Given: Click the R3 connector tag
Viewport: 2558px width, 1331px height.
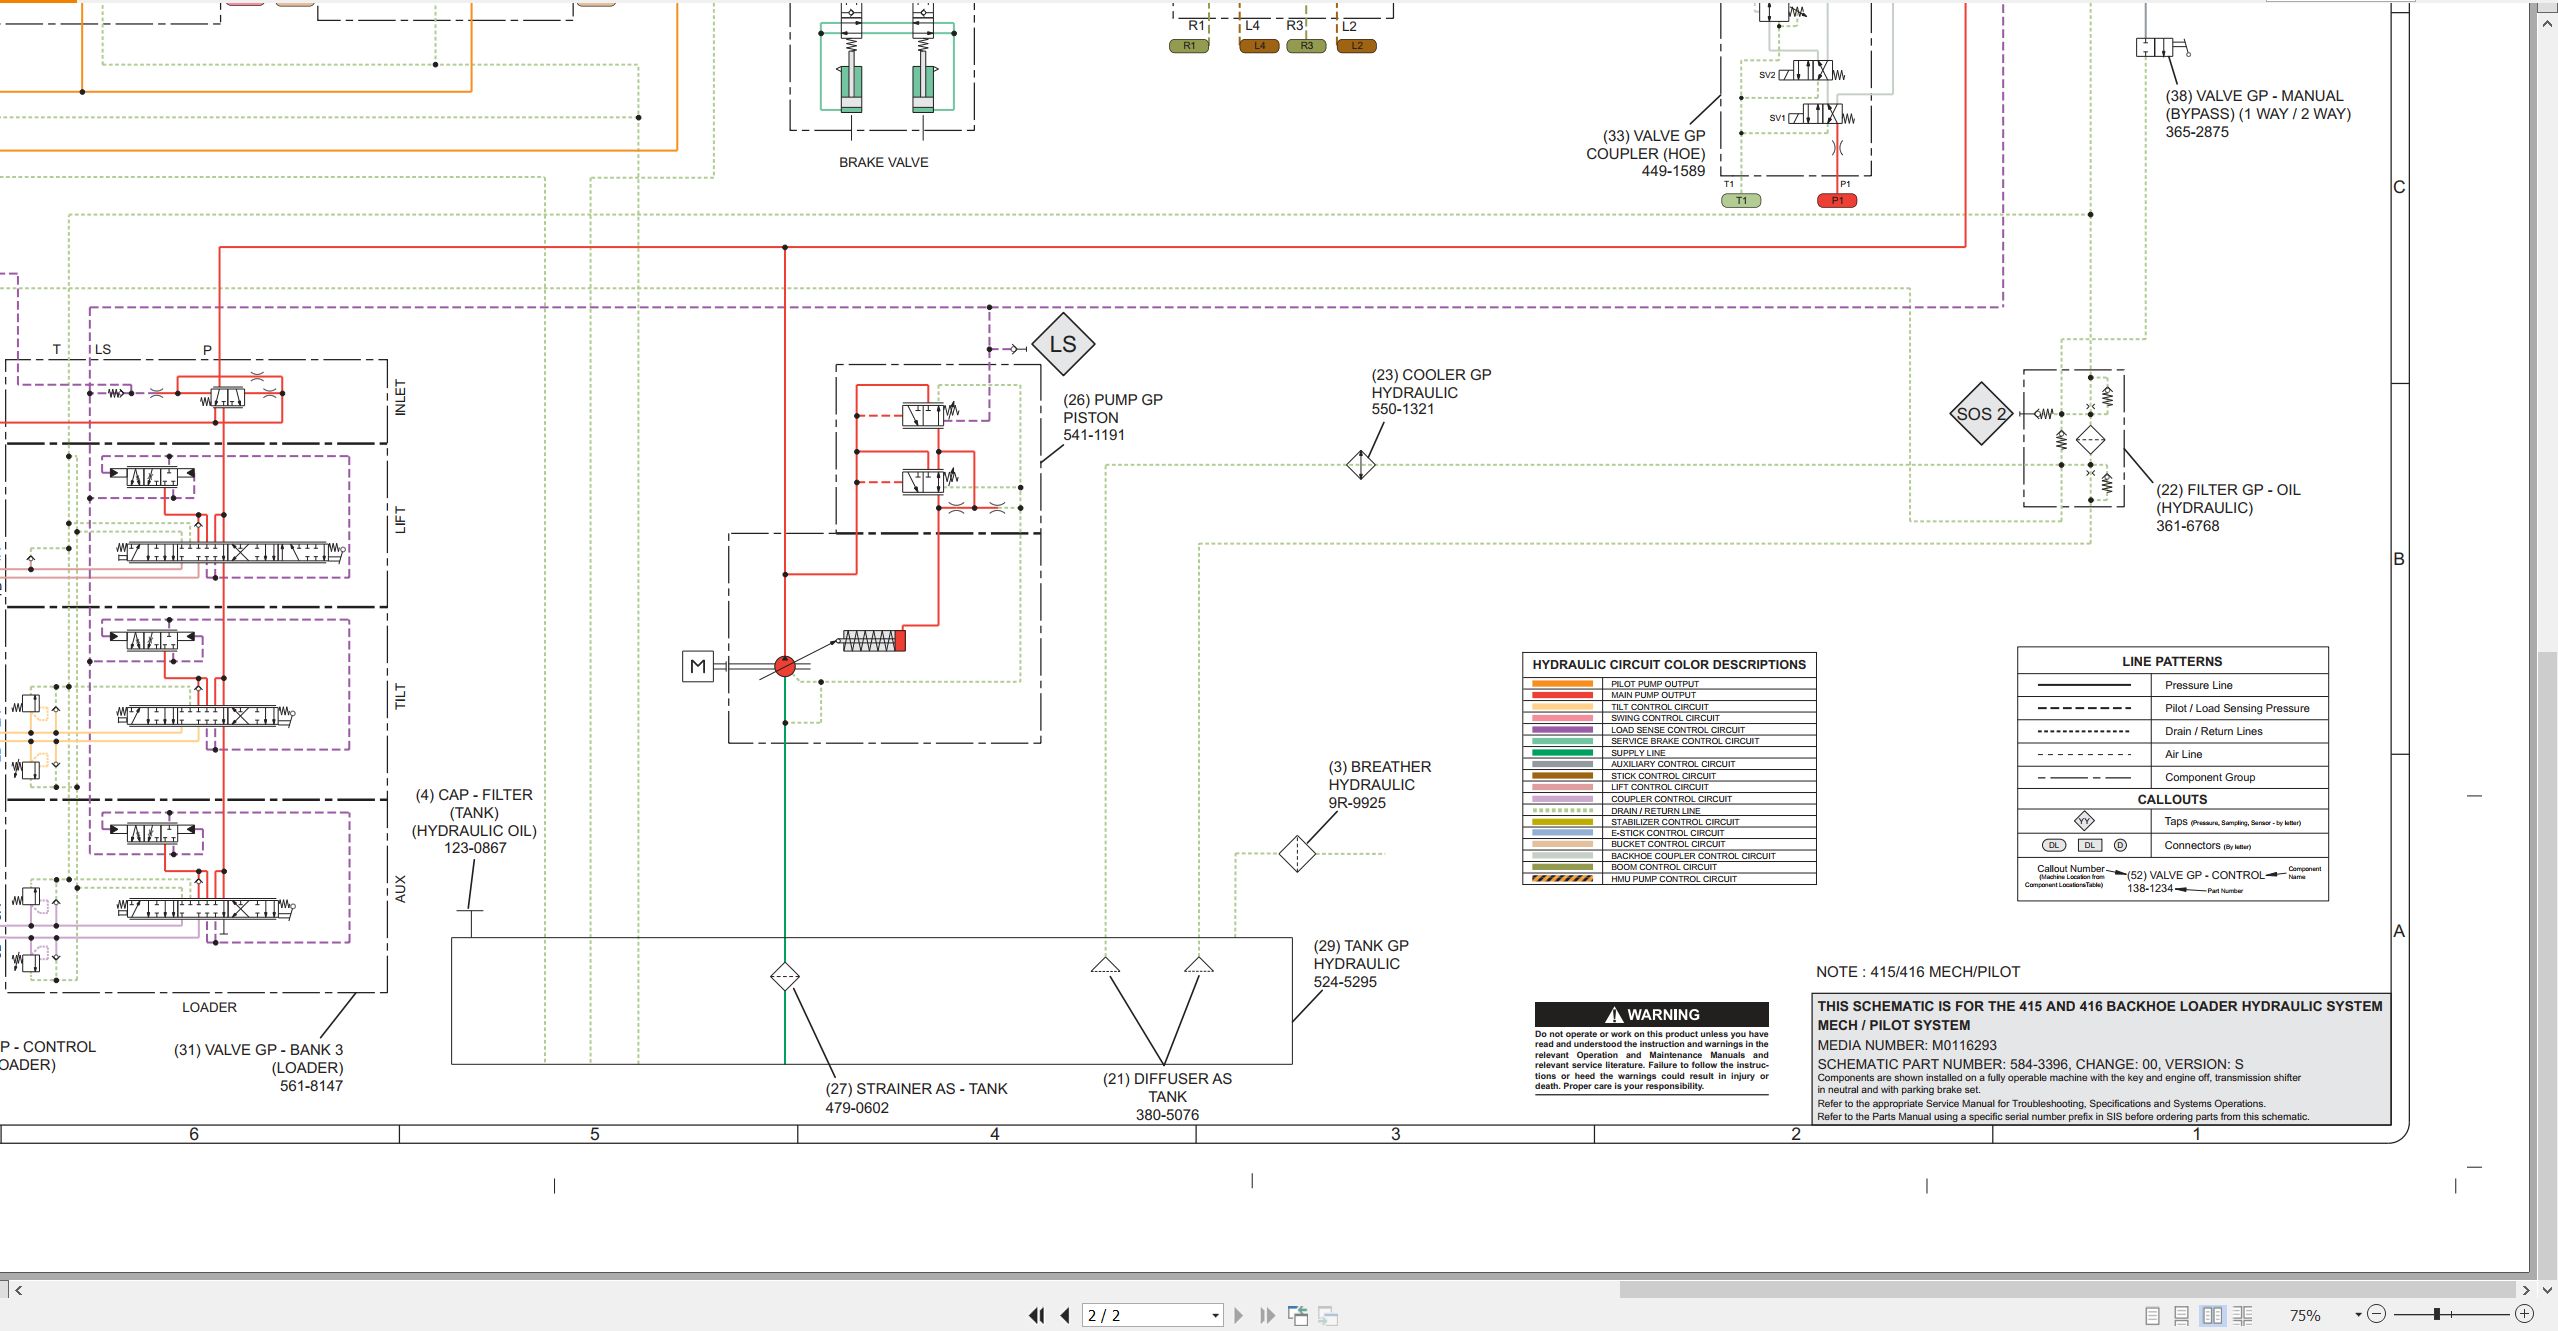Looking at the screenshot, I should tap(1306, 46).
